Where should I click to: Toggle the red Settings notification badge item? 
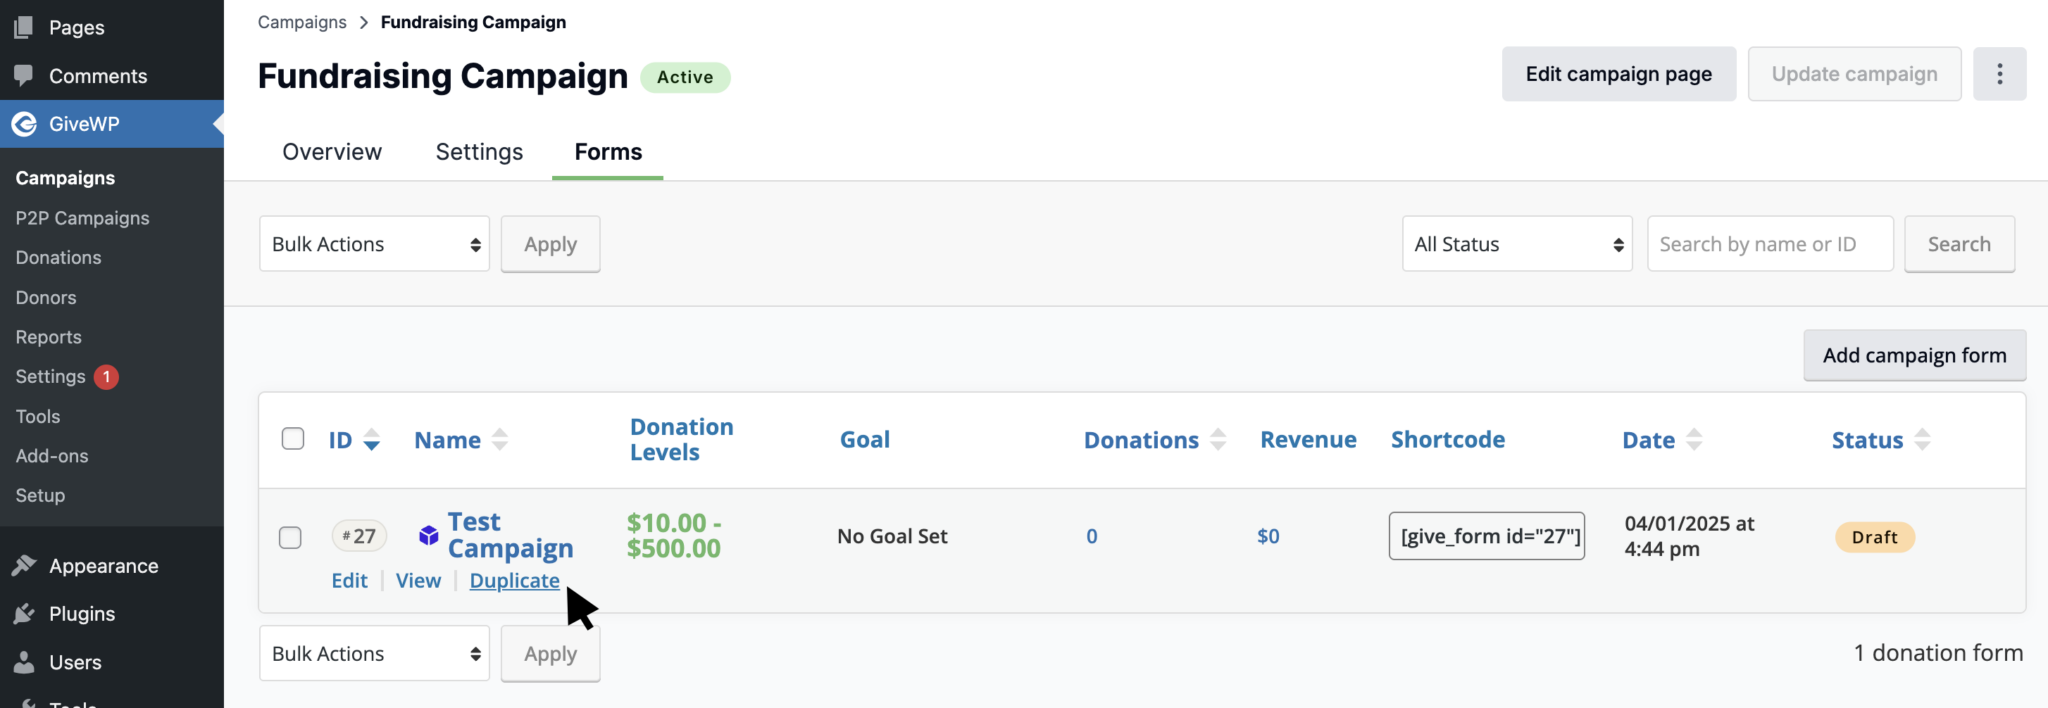click(108, 376)
